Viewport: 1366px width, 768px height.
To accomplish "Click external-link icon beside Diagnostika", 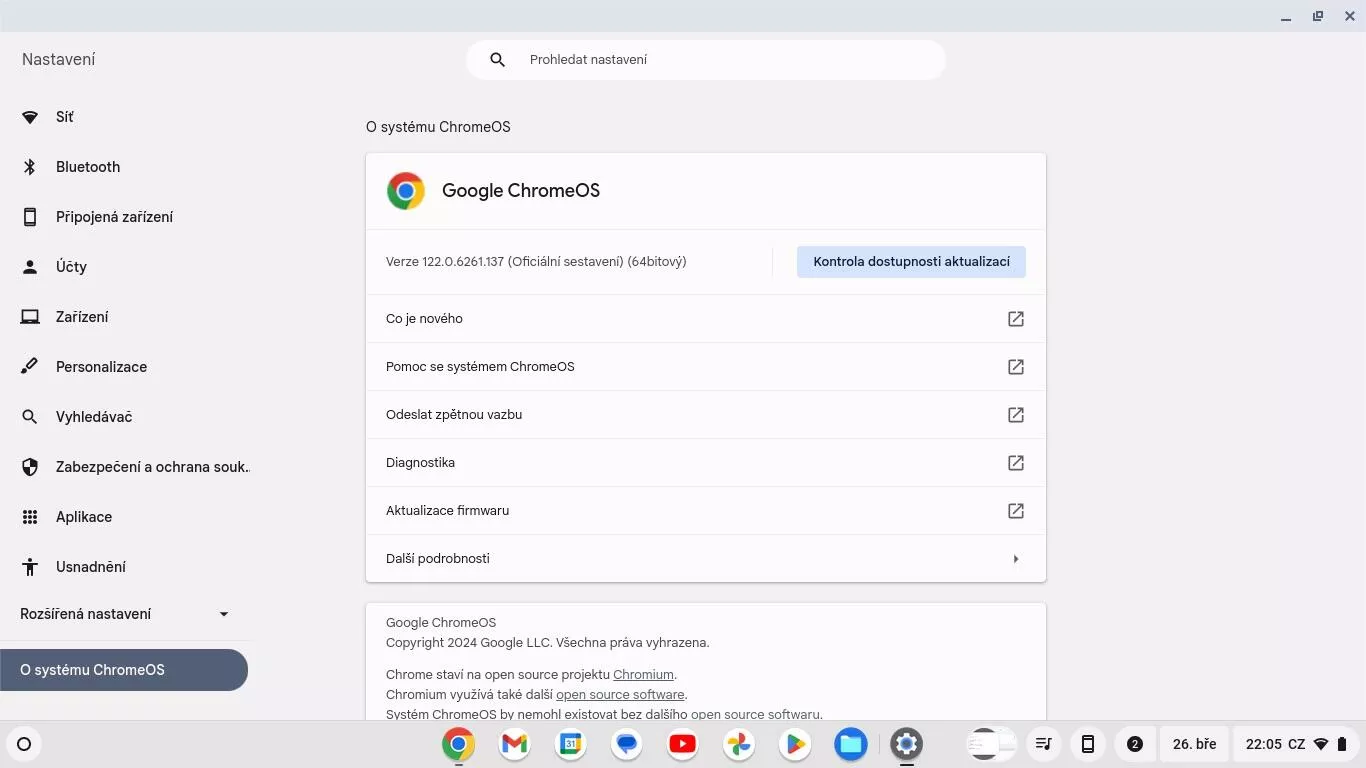I will click(1016, 463).
